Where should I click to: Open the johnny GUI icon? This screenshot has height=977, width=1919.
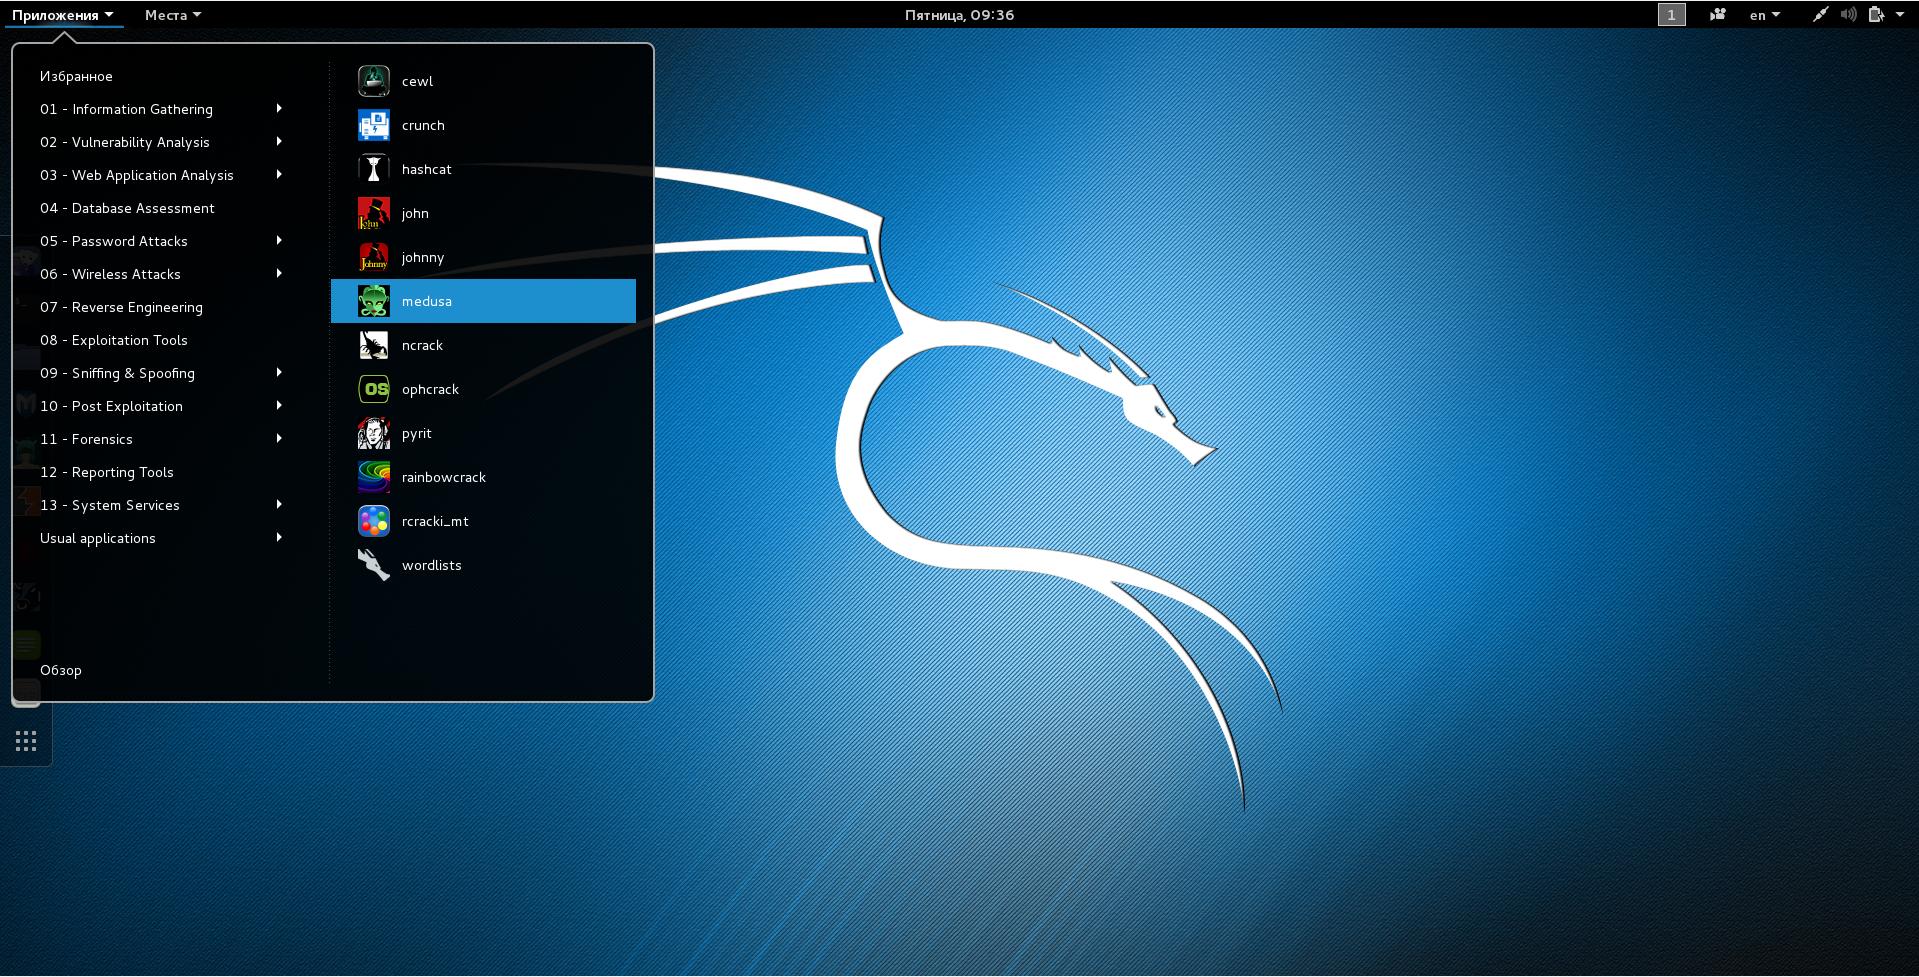tap(374, 257)
